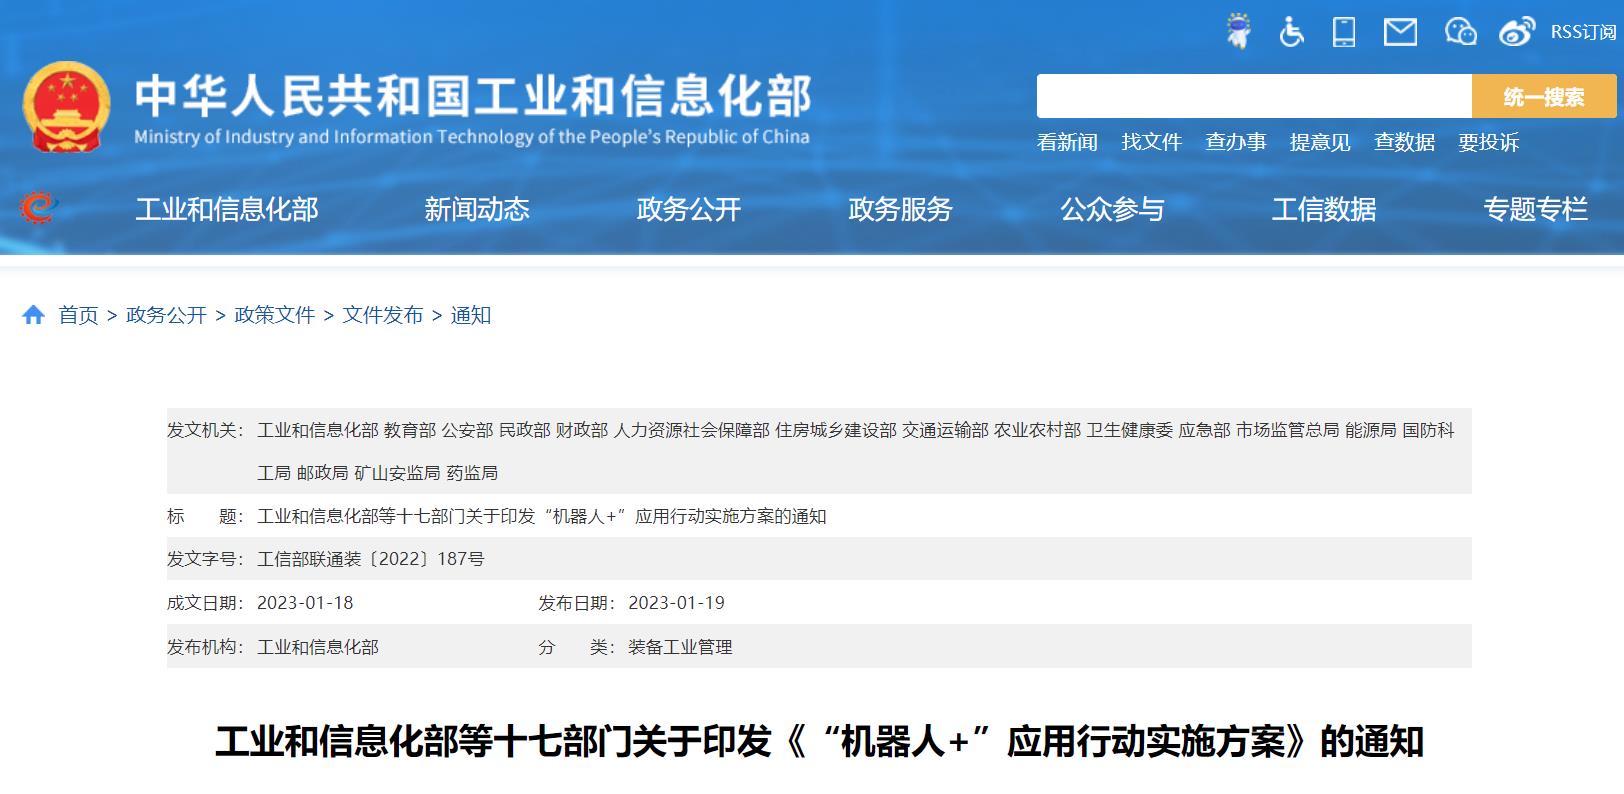Go to 政策文件 in breadcrumb
This screenshot has width=1624, height=794.
tap(275, 315)
